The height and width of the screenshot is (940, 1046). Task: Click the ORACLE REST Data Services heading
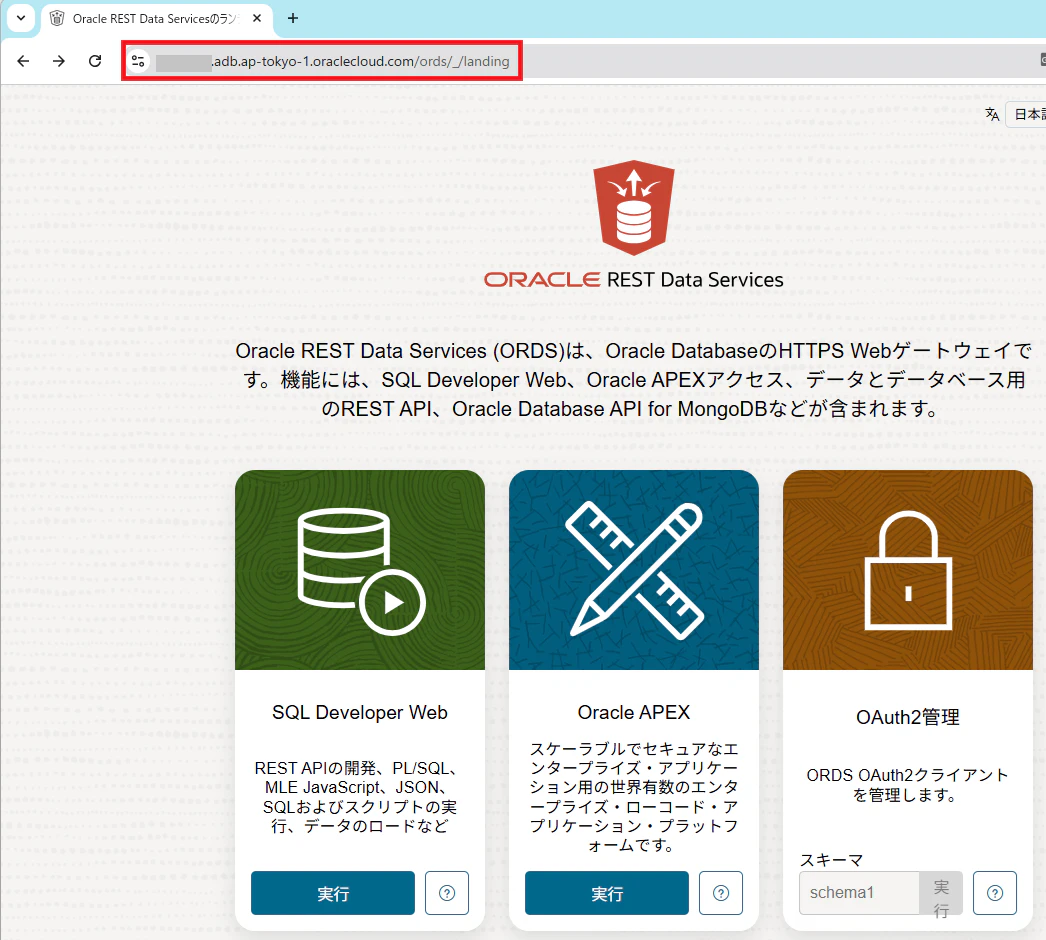tap(634, 280)
